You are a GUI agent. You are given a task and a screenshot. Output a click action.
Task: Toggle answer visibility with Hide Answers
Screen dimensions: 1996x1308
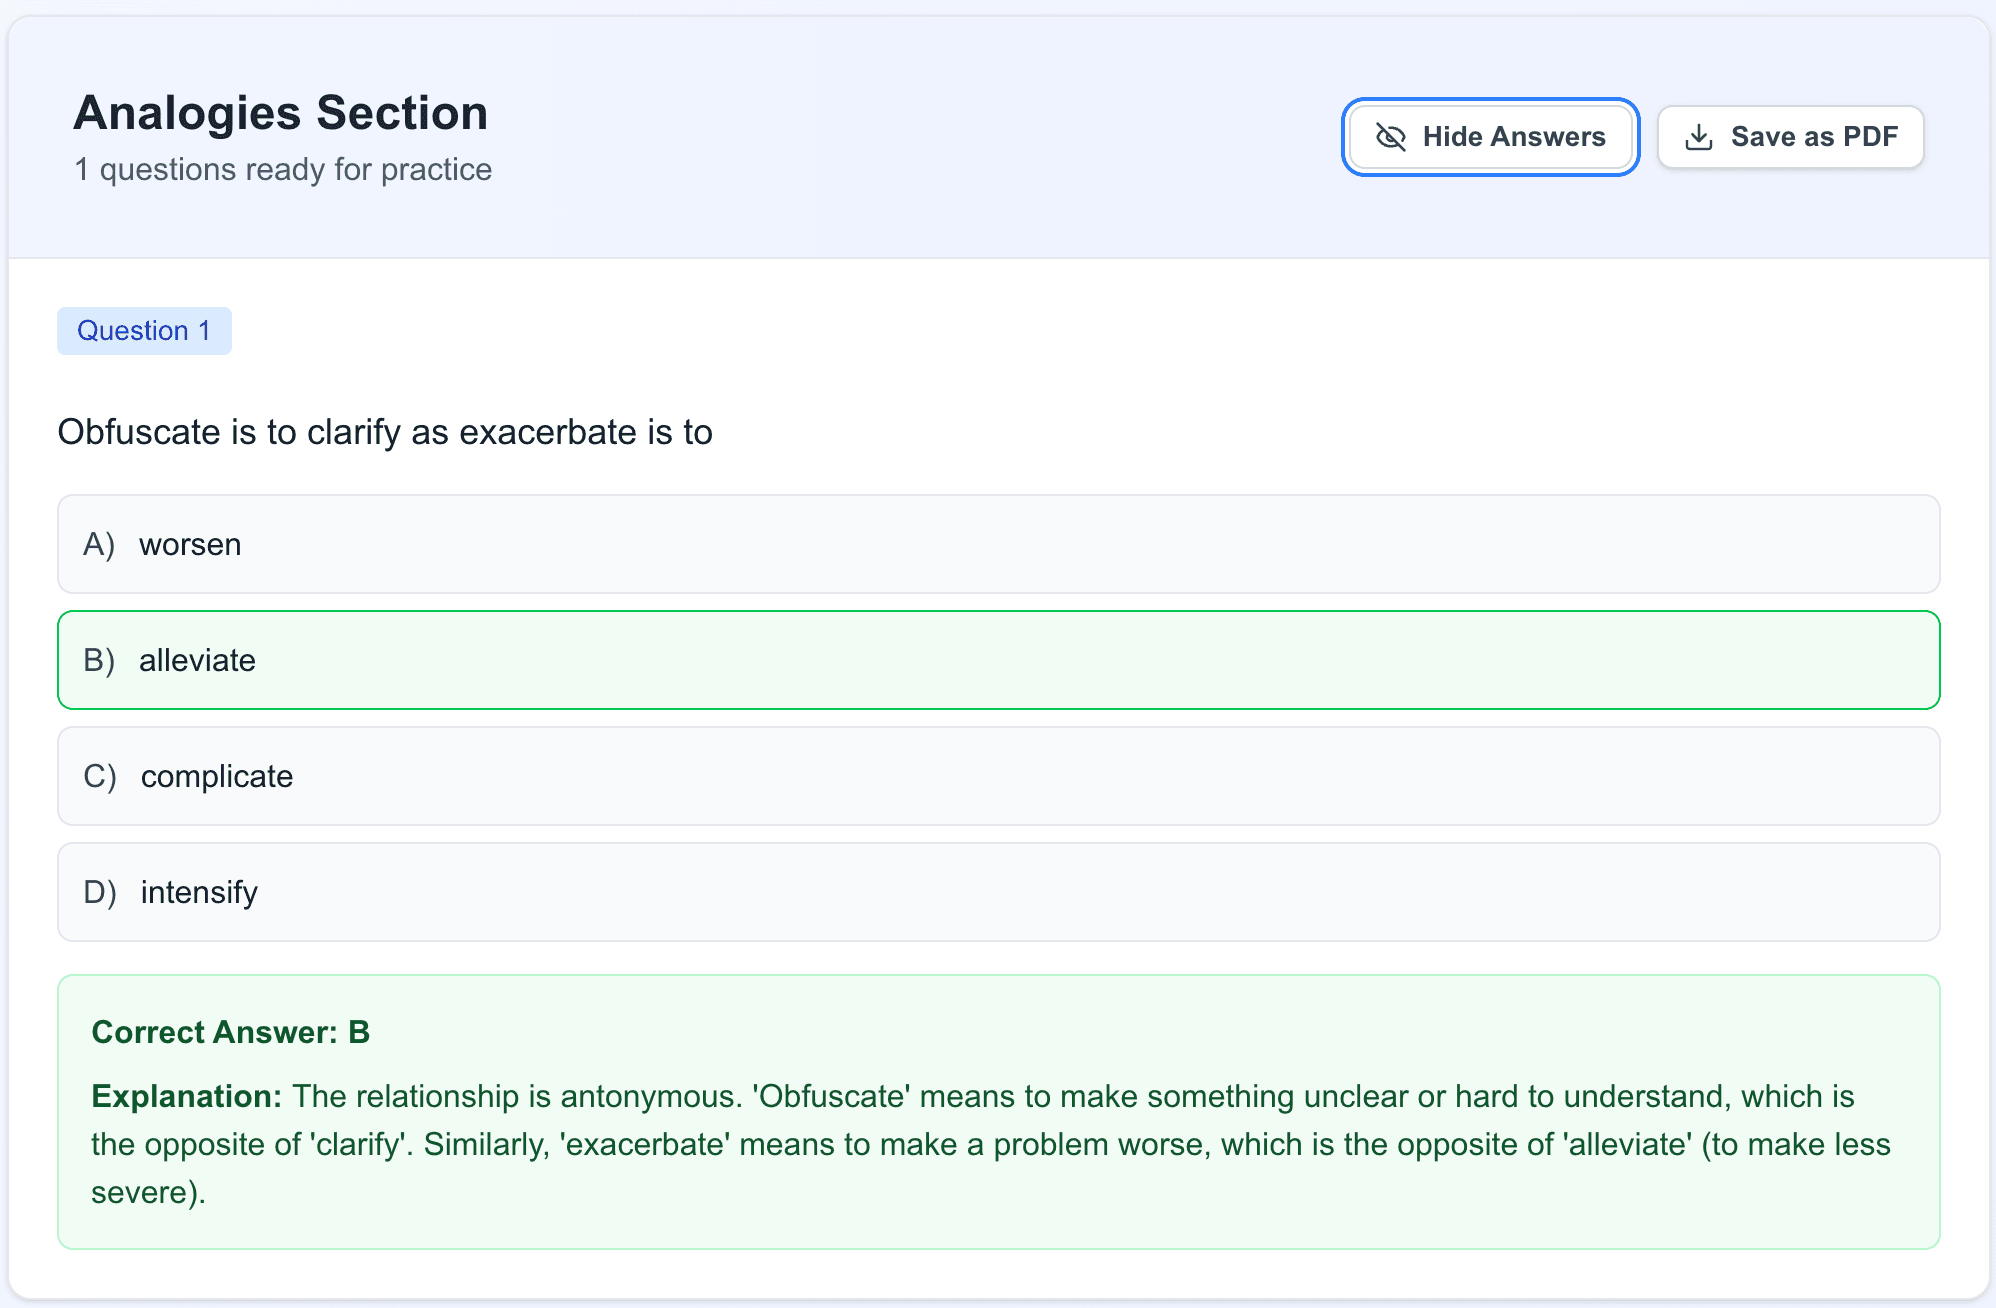coord(1489,137)
